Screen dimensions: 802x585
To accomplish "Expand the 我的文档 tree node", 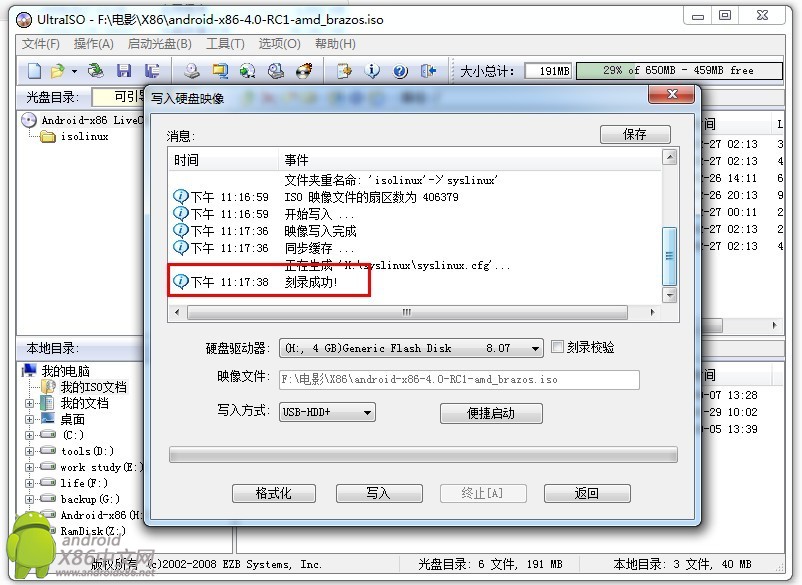I will (x=30, y=403).
